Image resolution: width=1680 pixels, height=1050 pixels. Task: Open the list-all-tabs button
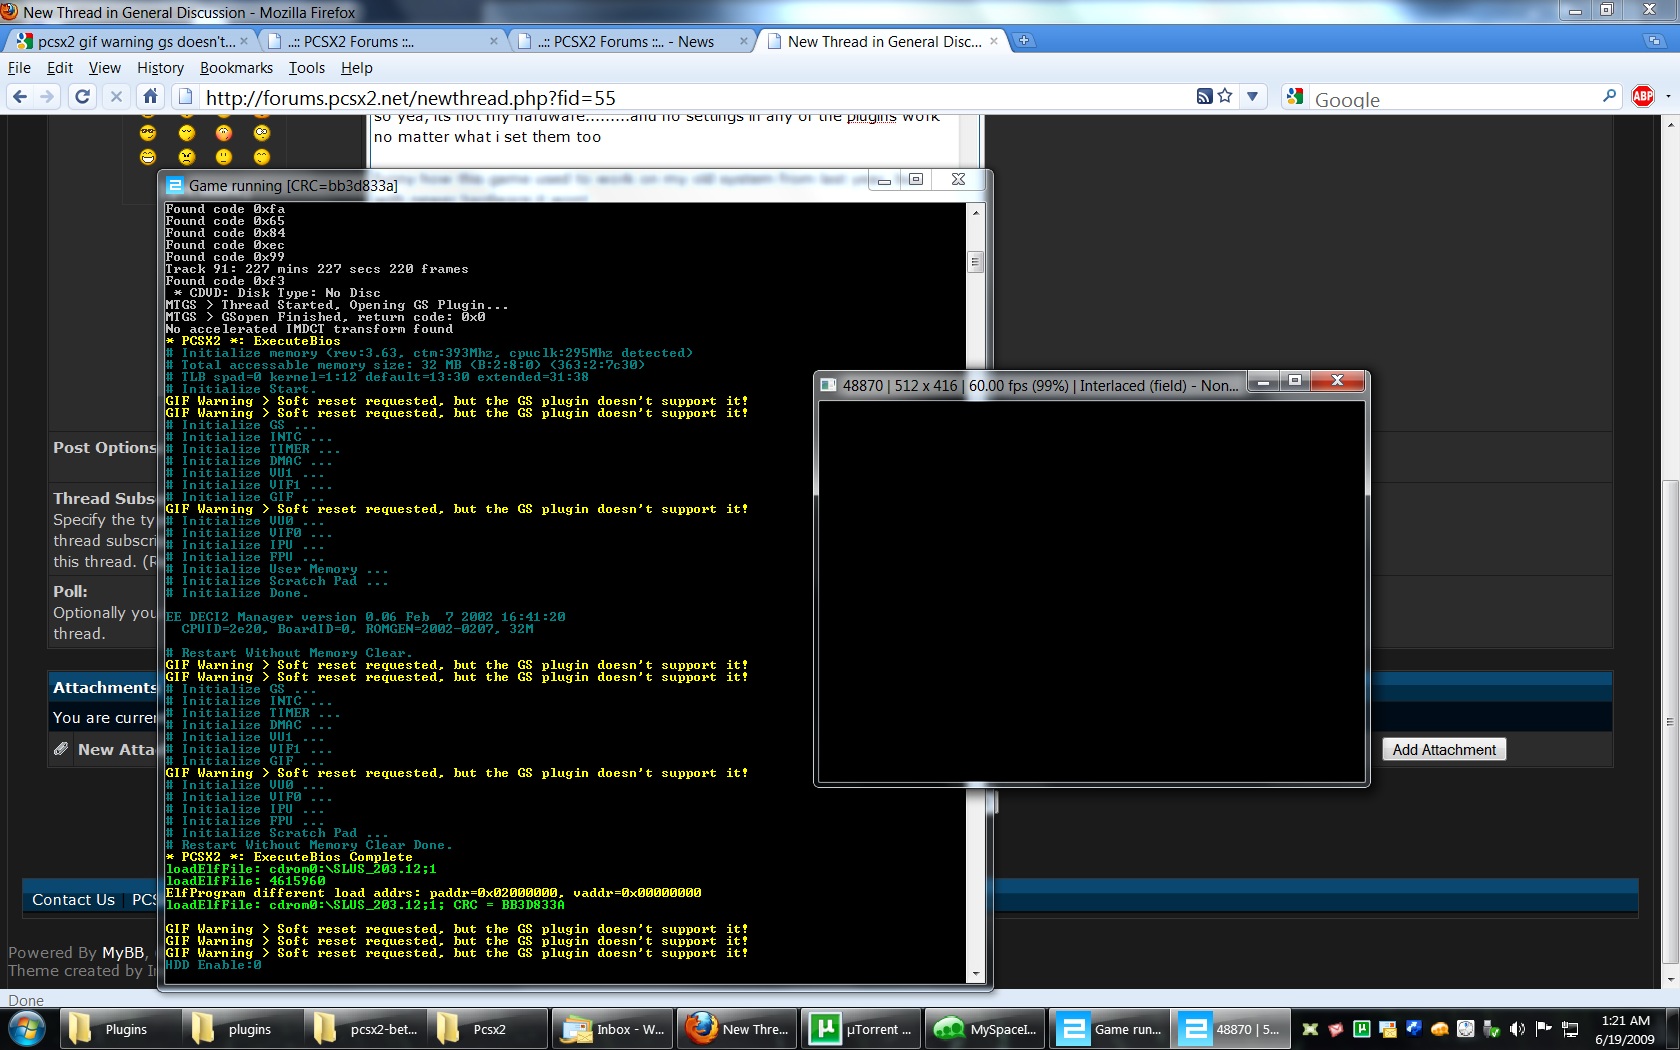(1654, 41)
